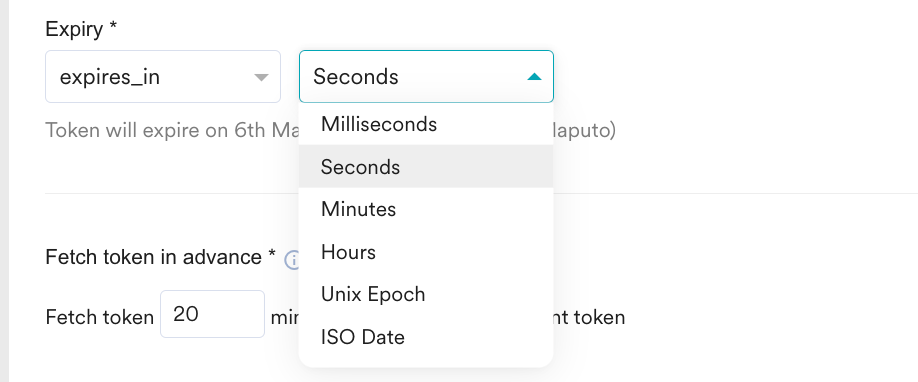Click the info icon beside Fetch token in advance
Viewport: 918px width, 382px height.
click(292, 259)
